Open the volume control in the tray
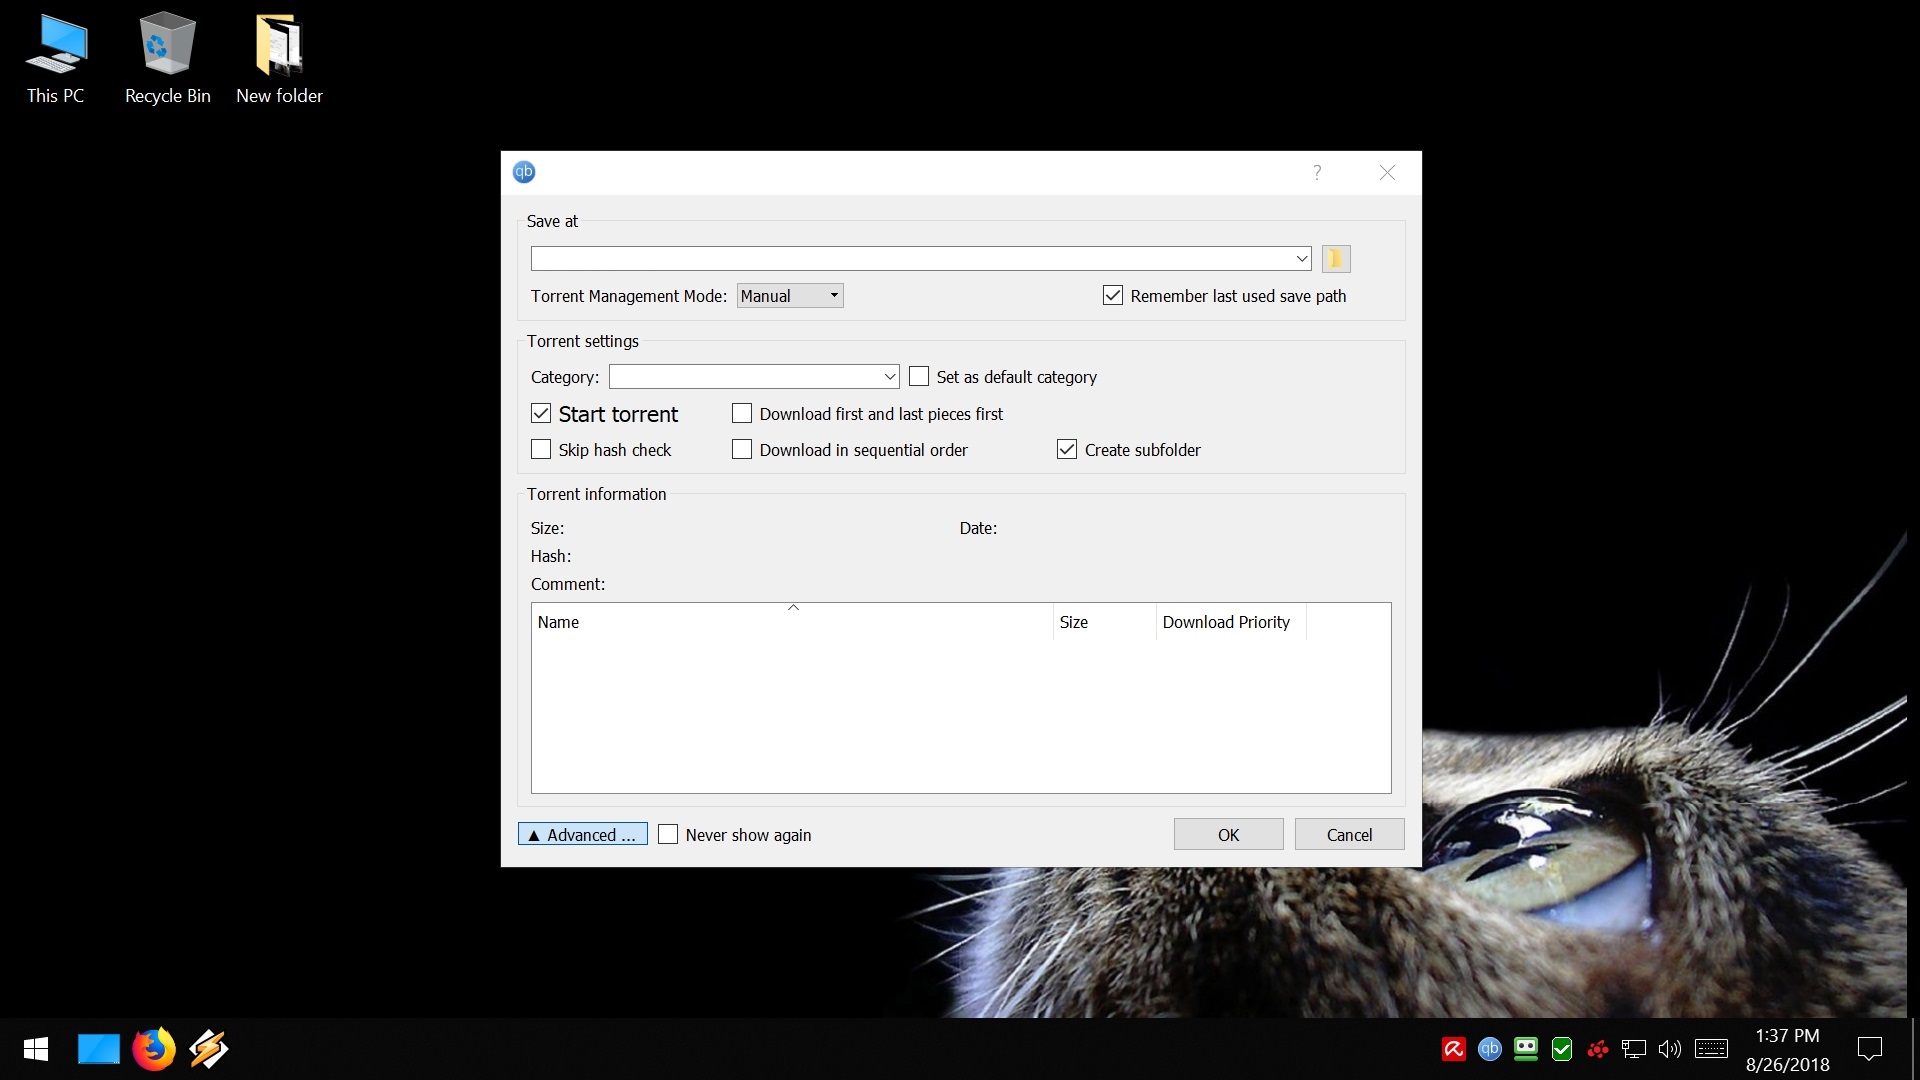This screenshot has width=1920, height=1080. tap(1669, 1049)
